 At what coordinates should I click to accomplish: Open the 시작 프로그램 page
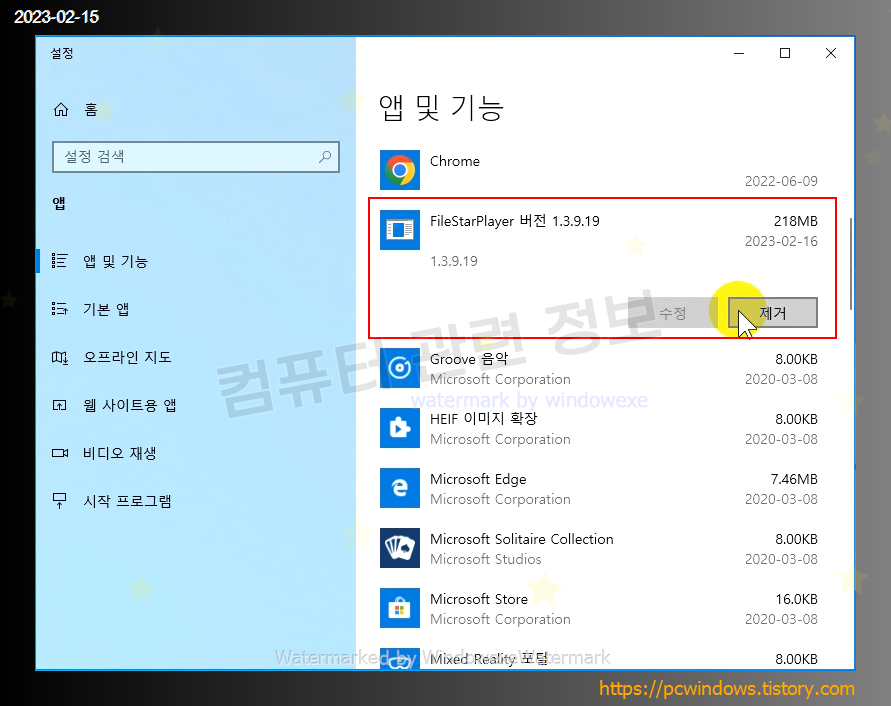pyautogui.click(x=195, y=501)
